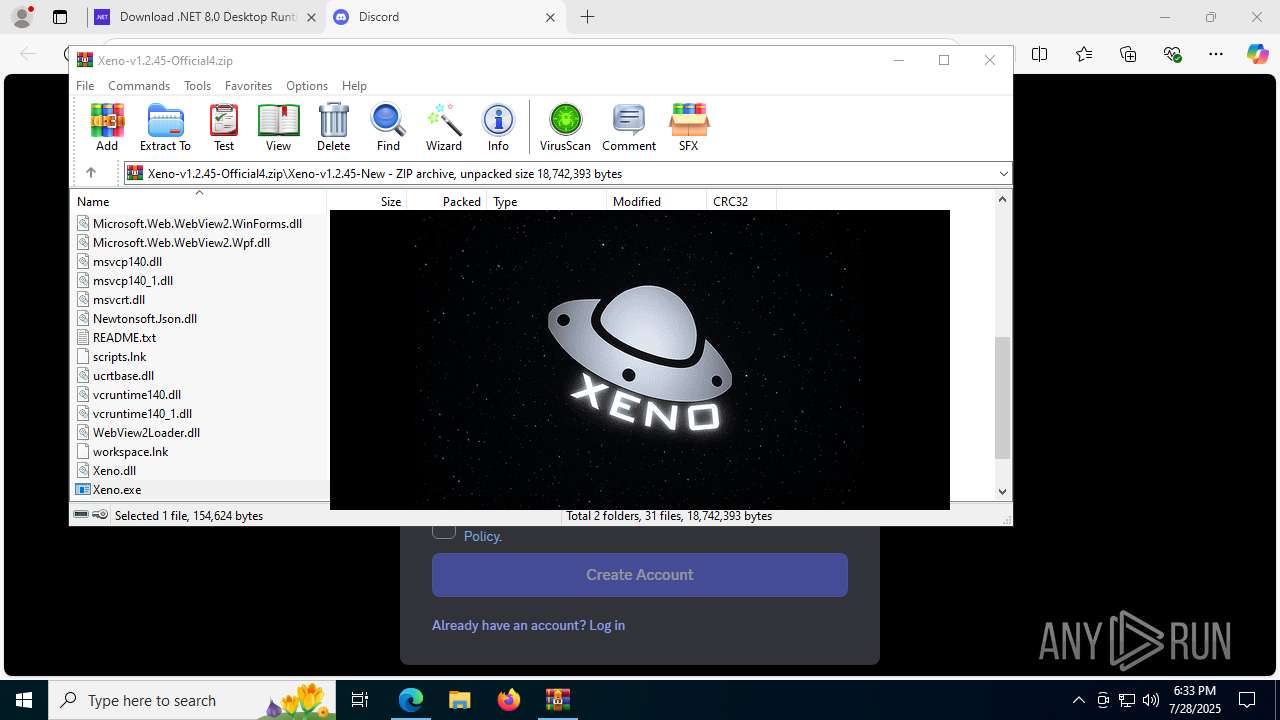This screenshot has width=1280, height=720.
Task: Click Create Account on Discord page
Action: [640, 575]
